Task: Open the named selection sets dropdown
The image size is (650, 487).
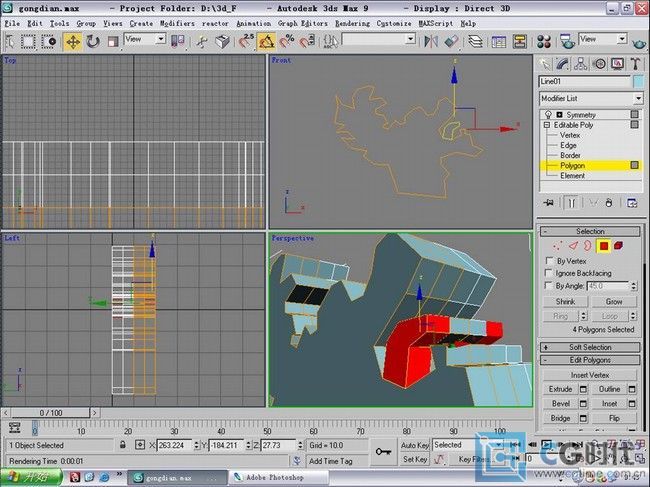Action: tap(378, 39)
